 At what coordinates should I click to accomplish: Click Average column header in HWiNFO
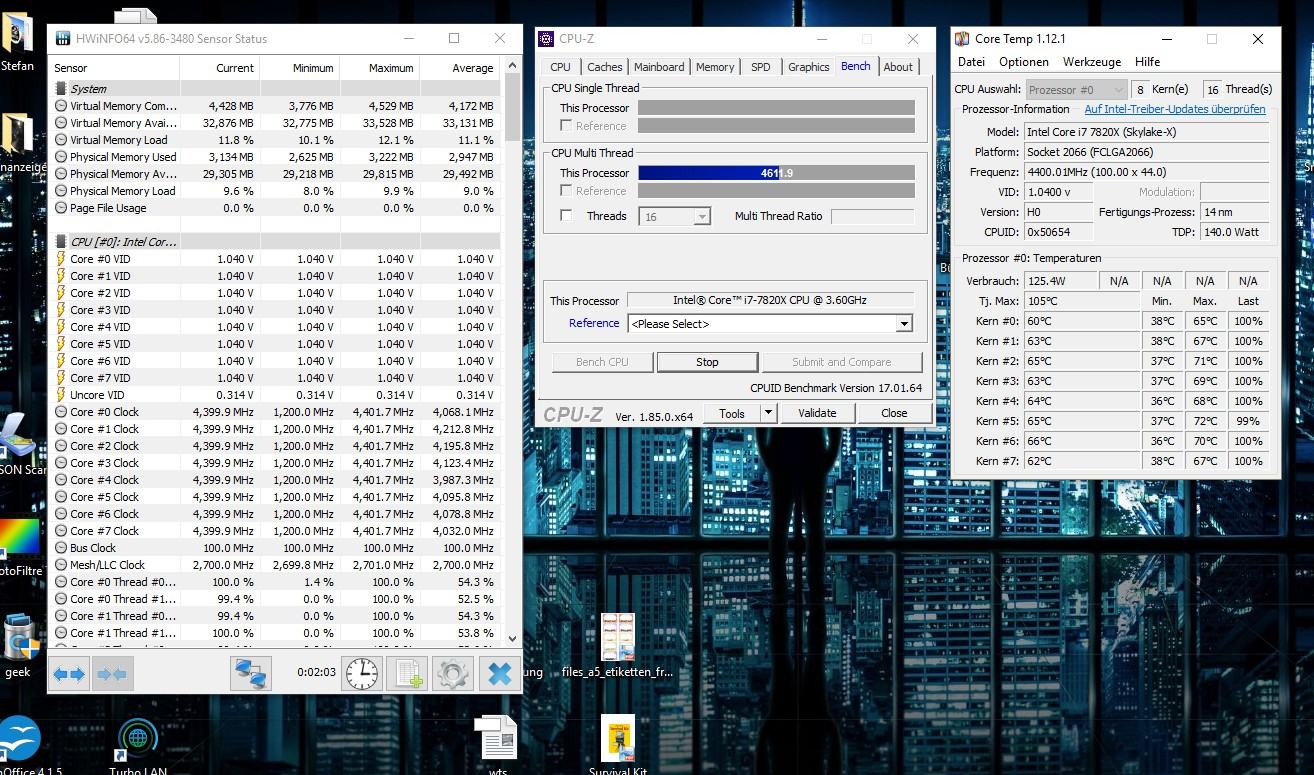pos(460,68)
